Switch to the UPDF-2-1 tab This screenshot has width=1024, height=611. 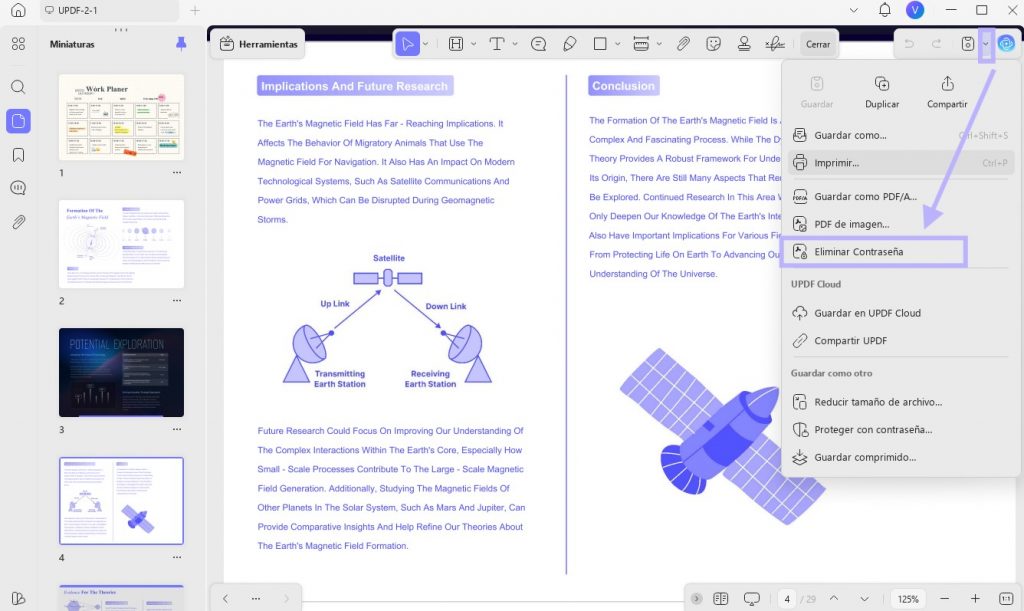click(109, 10)
